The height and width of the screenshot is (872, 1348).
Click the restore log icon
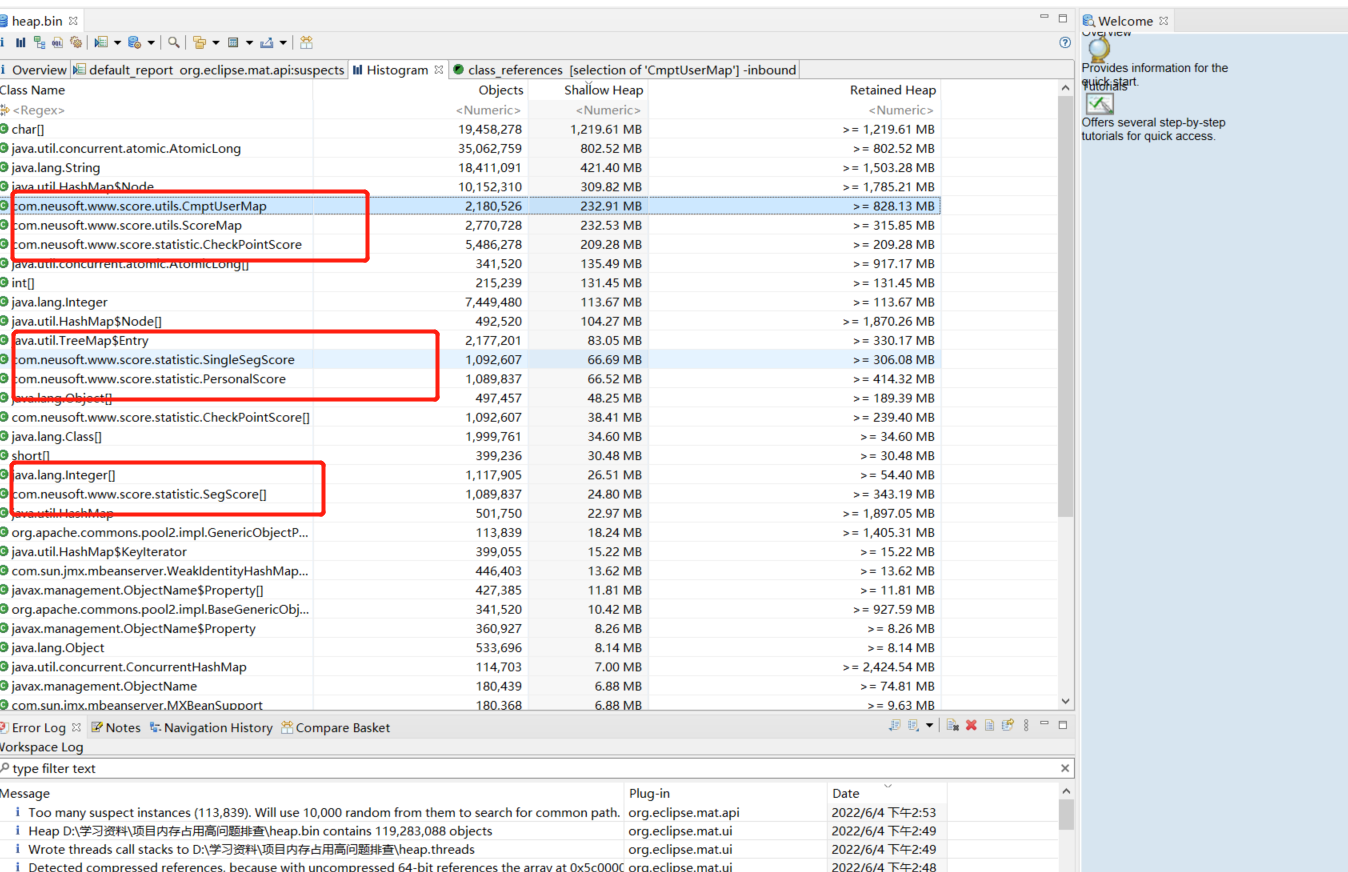(1008, 725)
